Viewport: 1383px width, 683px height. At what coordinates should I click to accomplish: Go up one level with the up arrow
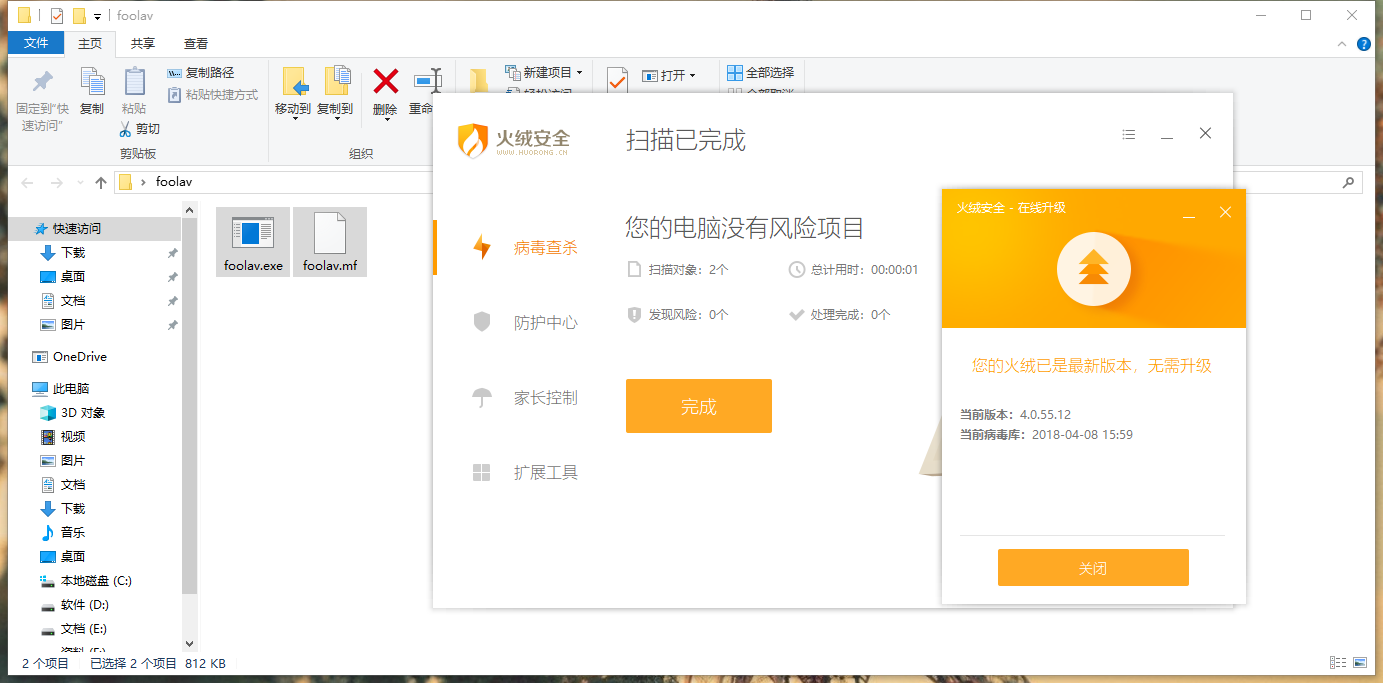point(101,183)
